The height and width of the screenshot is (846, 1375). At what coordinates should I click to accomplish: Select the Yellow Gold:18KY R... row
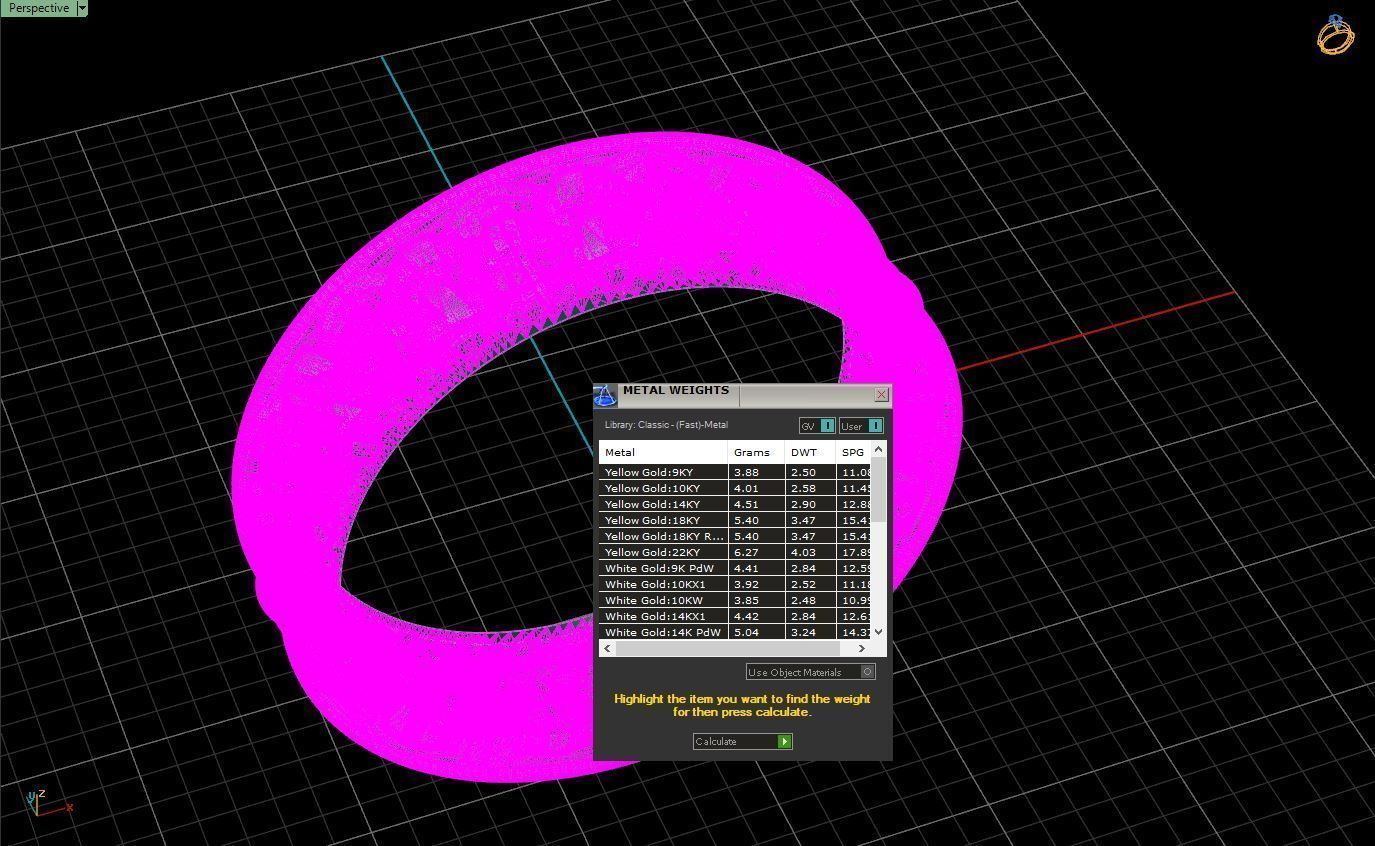click(x=736, y=536)
